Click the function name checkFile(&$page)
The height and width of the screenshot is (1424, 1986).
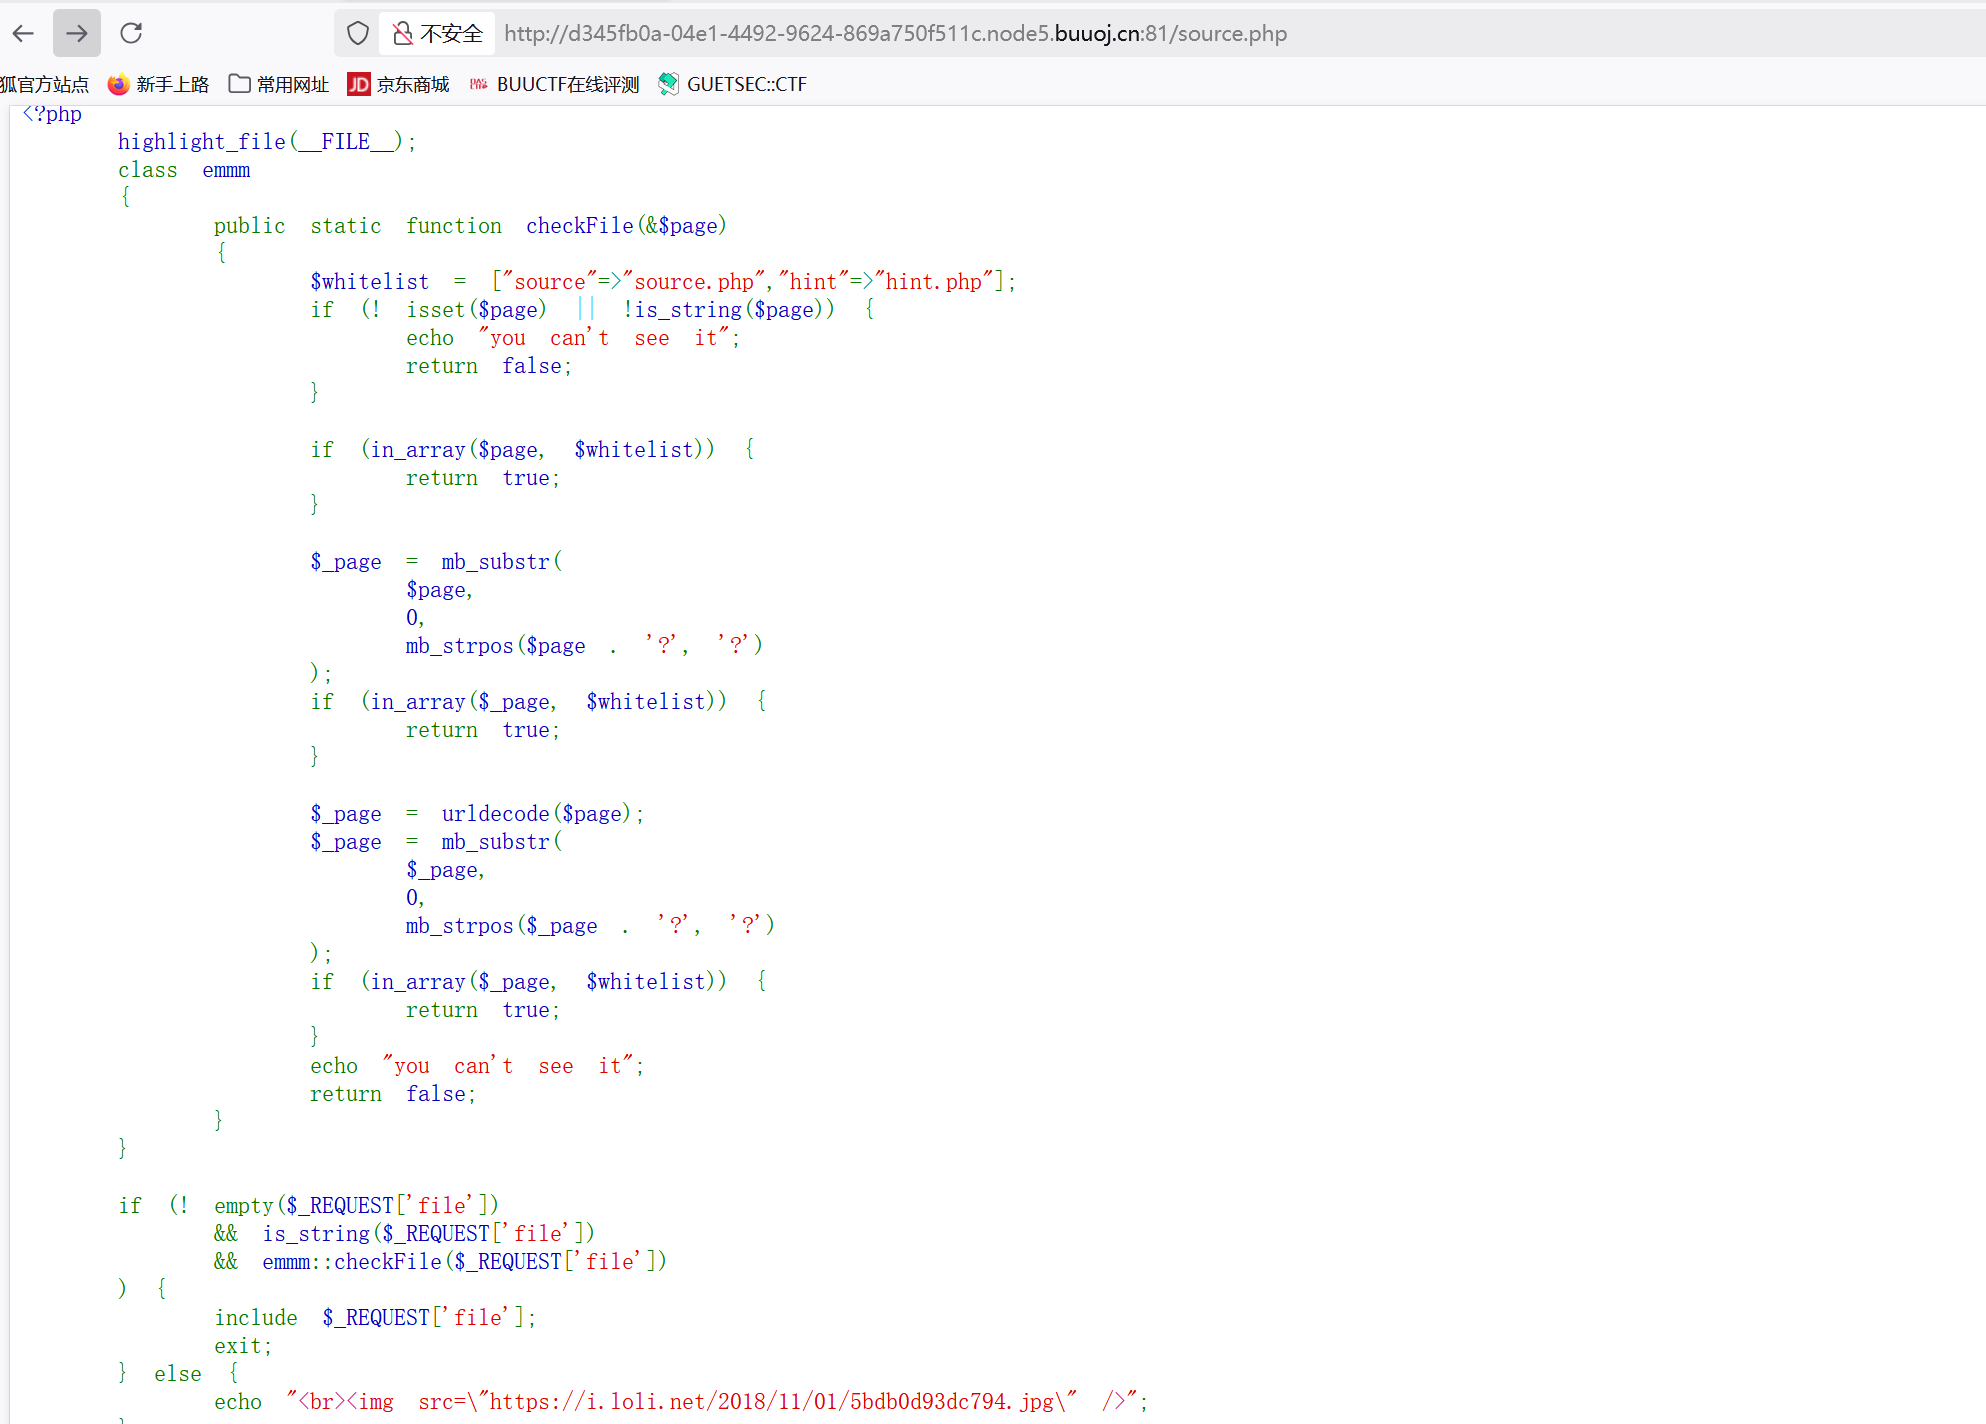pos(626,226)
